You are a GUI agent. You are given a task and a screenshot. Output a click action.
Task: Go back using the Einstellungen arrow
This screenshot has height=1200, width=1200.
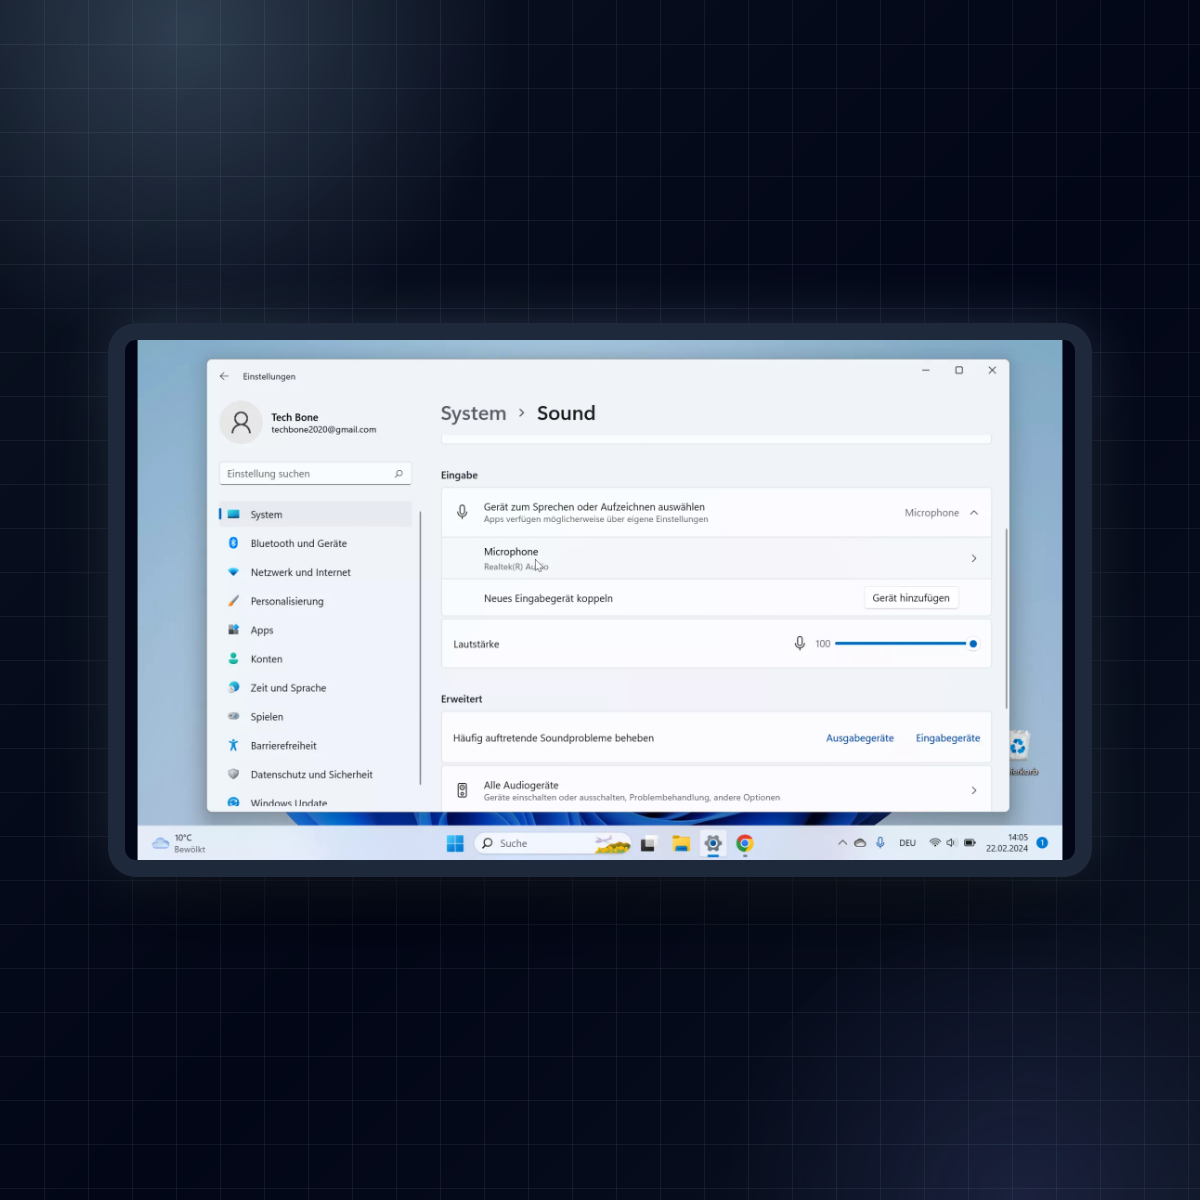[x=224, y=376]
